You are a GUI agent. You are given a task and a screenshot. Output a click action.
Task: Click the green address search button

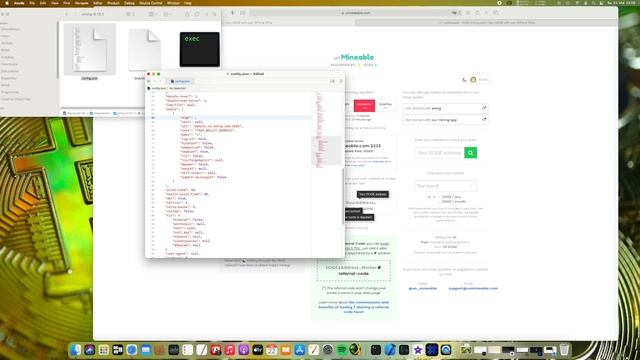471,153
